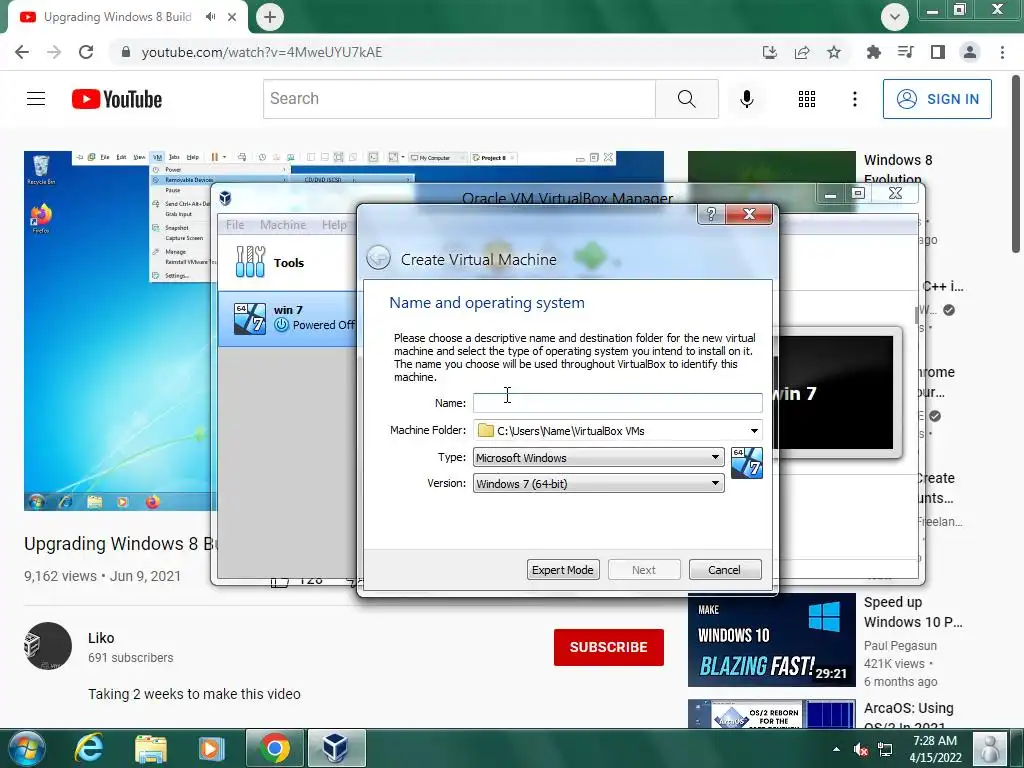The width and height of the screenshot is (1024, 768).
Task: Open Machine menu in VirtualBox Manager
Action: 283,225
